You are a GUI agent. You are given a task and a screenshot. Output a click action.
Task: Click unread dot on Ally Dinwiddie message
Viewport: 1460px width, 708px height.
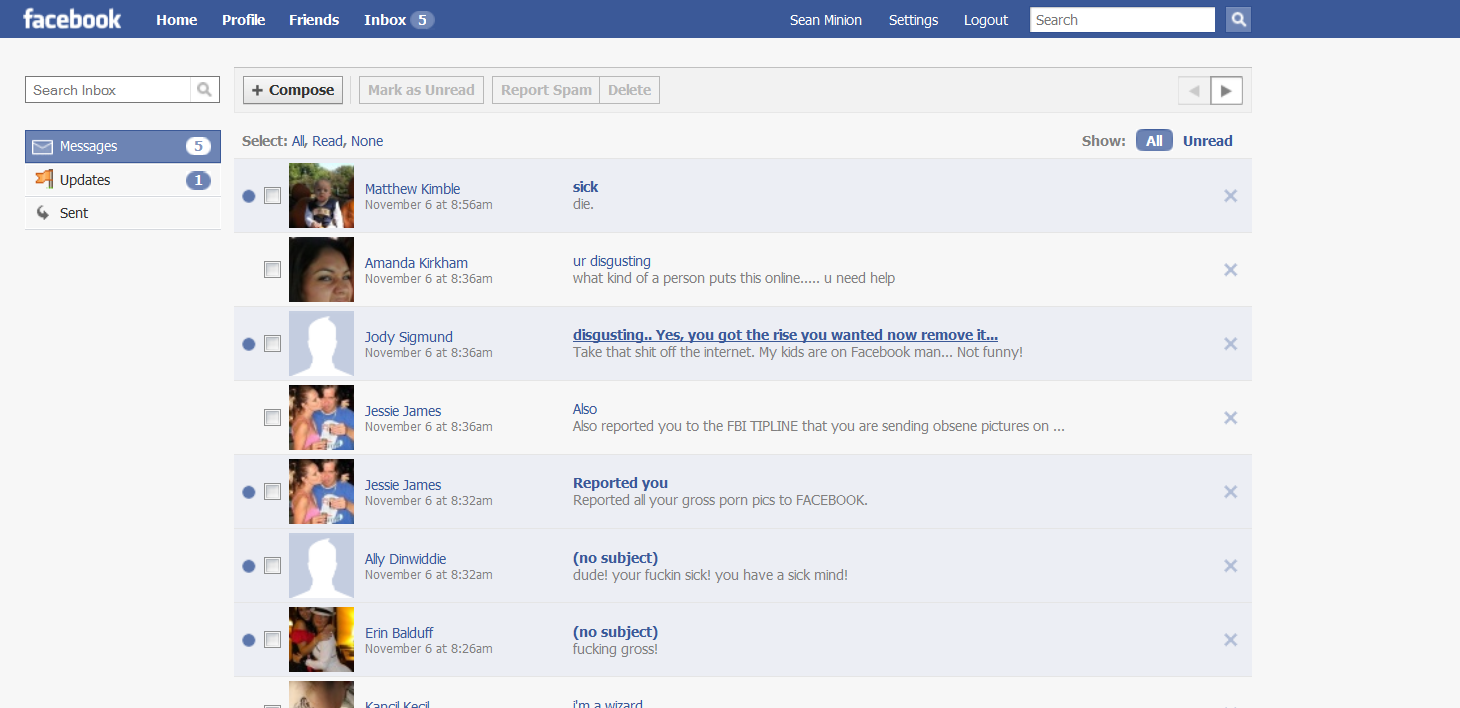(x=249, y=566)
